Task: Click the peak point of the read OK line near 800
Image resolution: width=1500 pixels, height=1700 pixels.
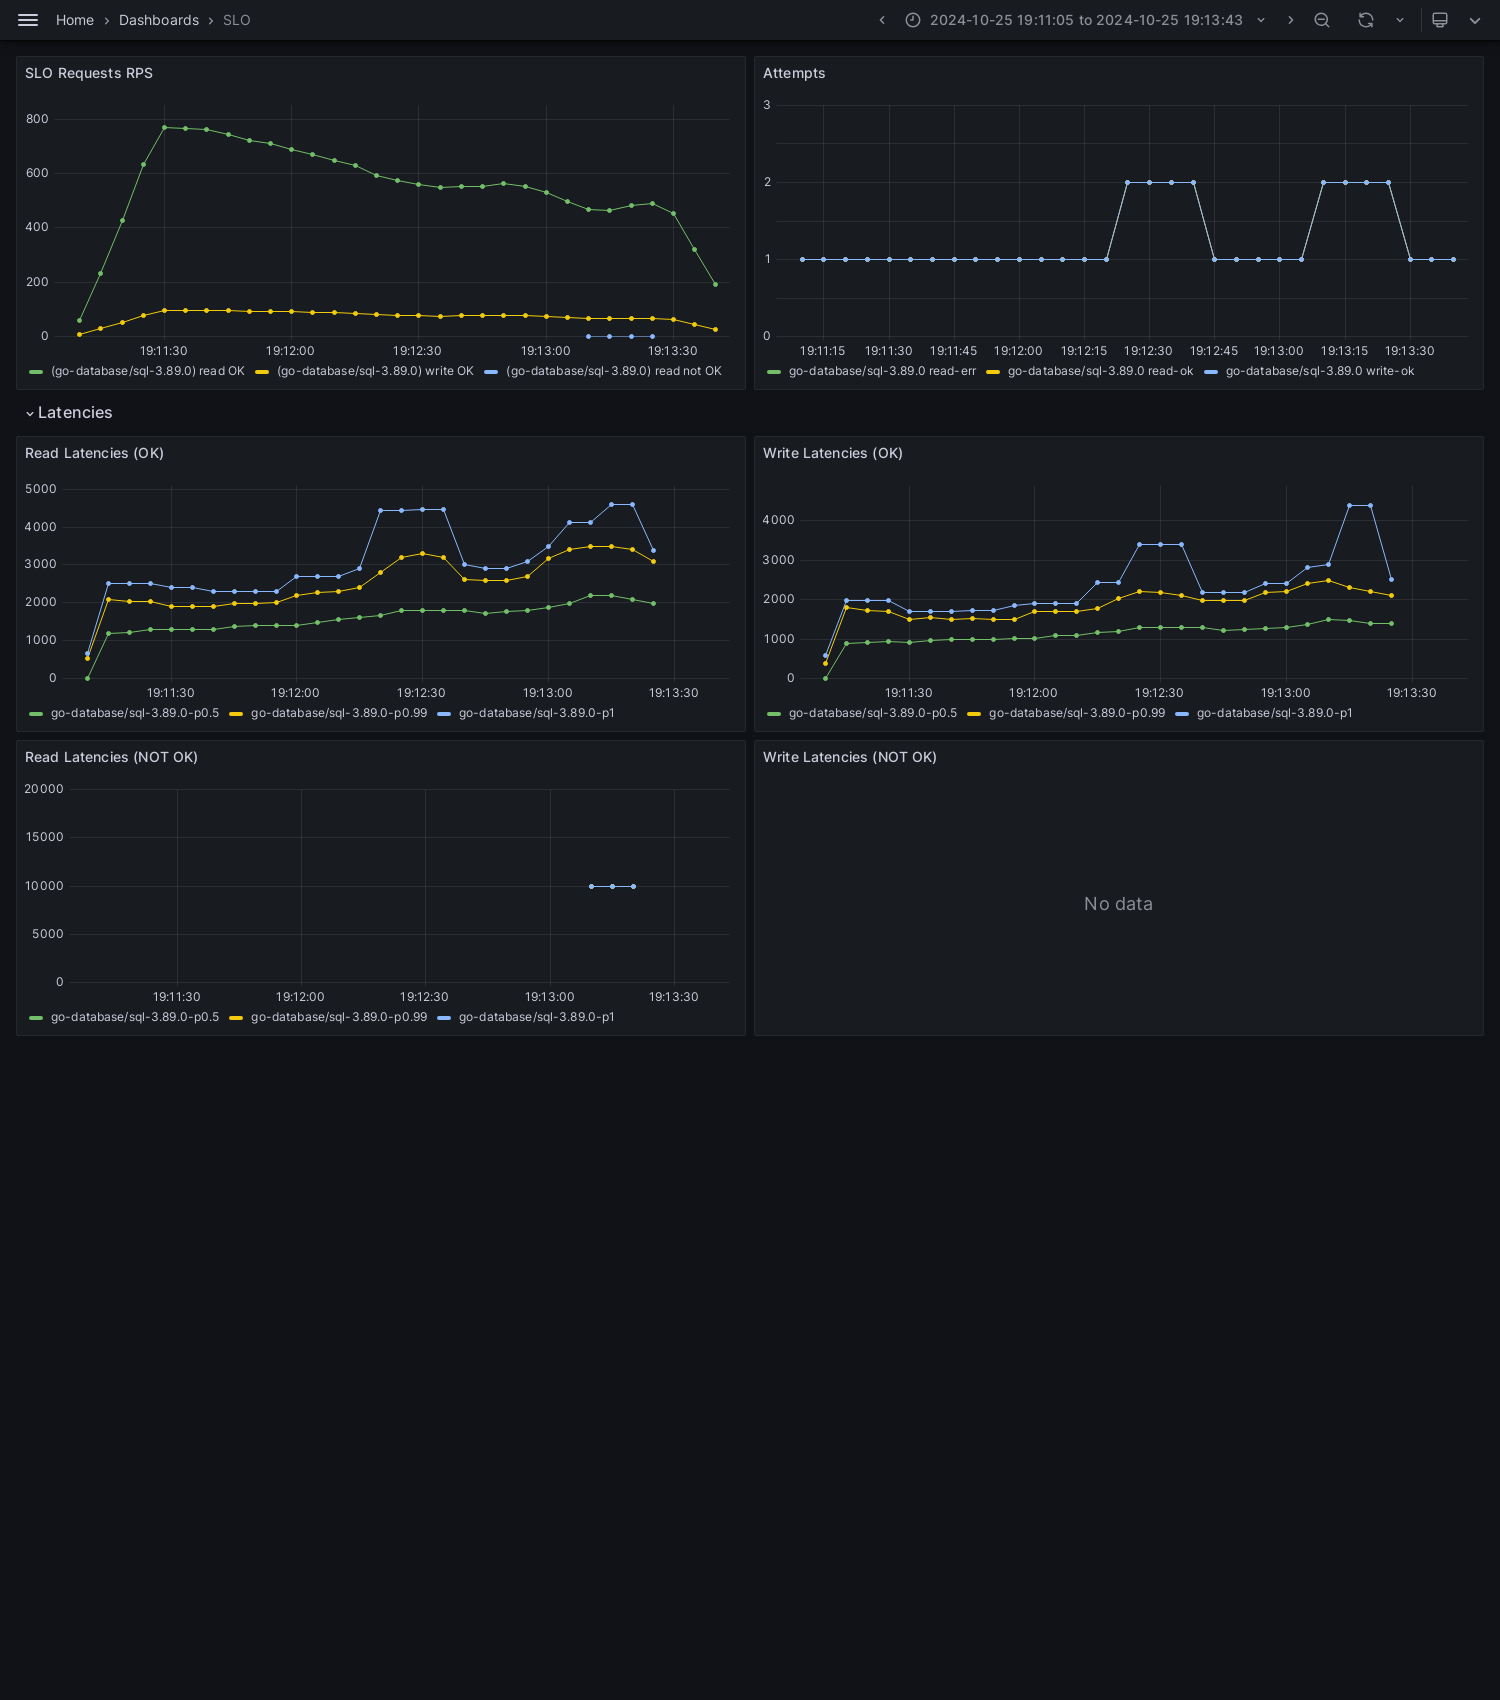Action: [164, 127]
